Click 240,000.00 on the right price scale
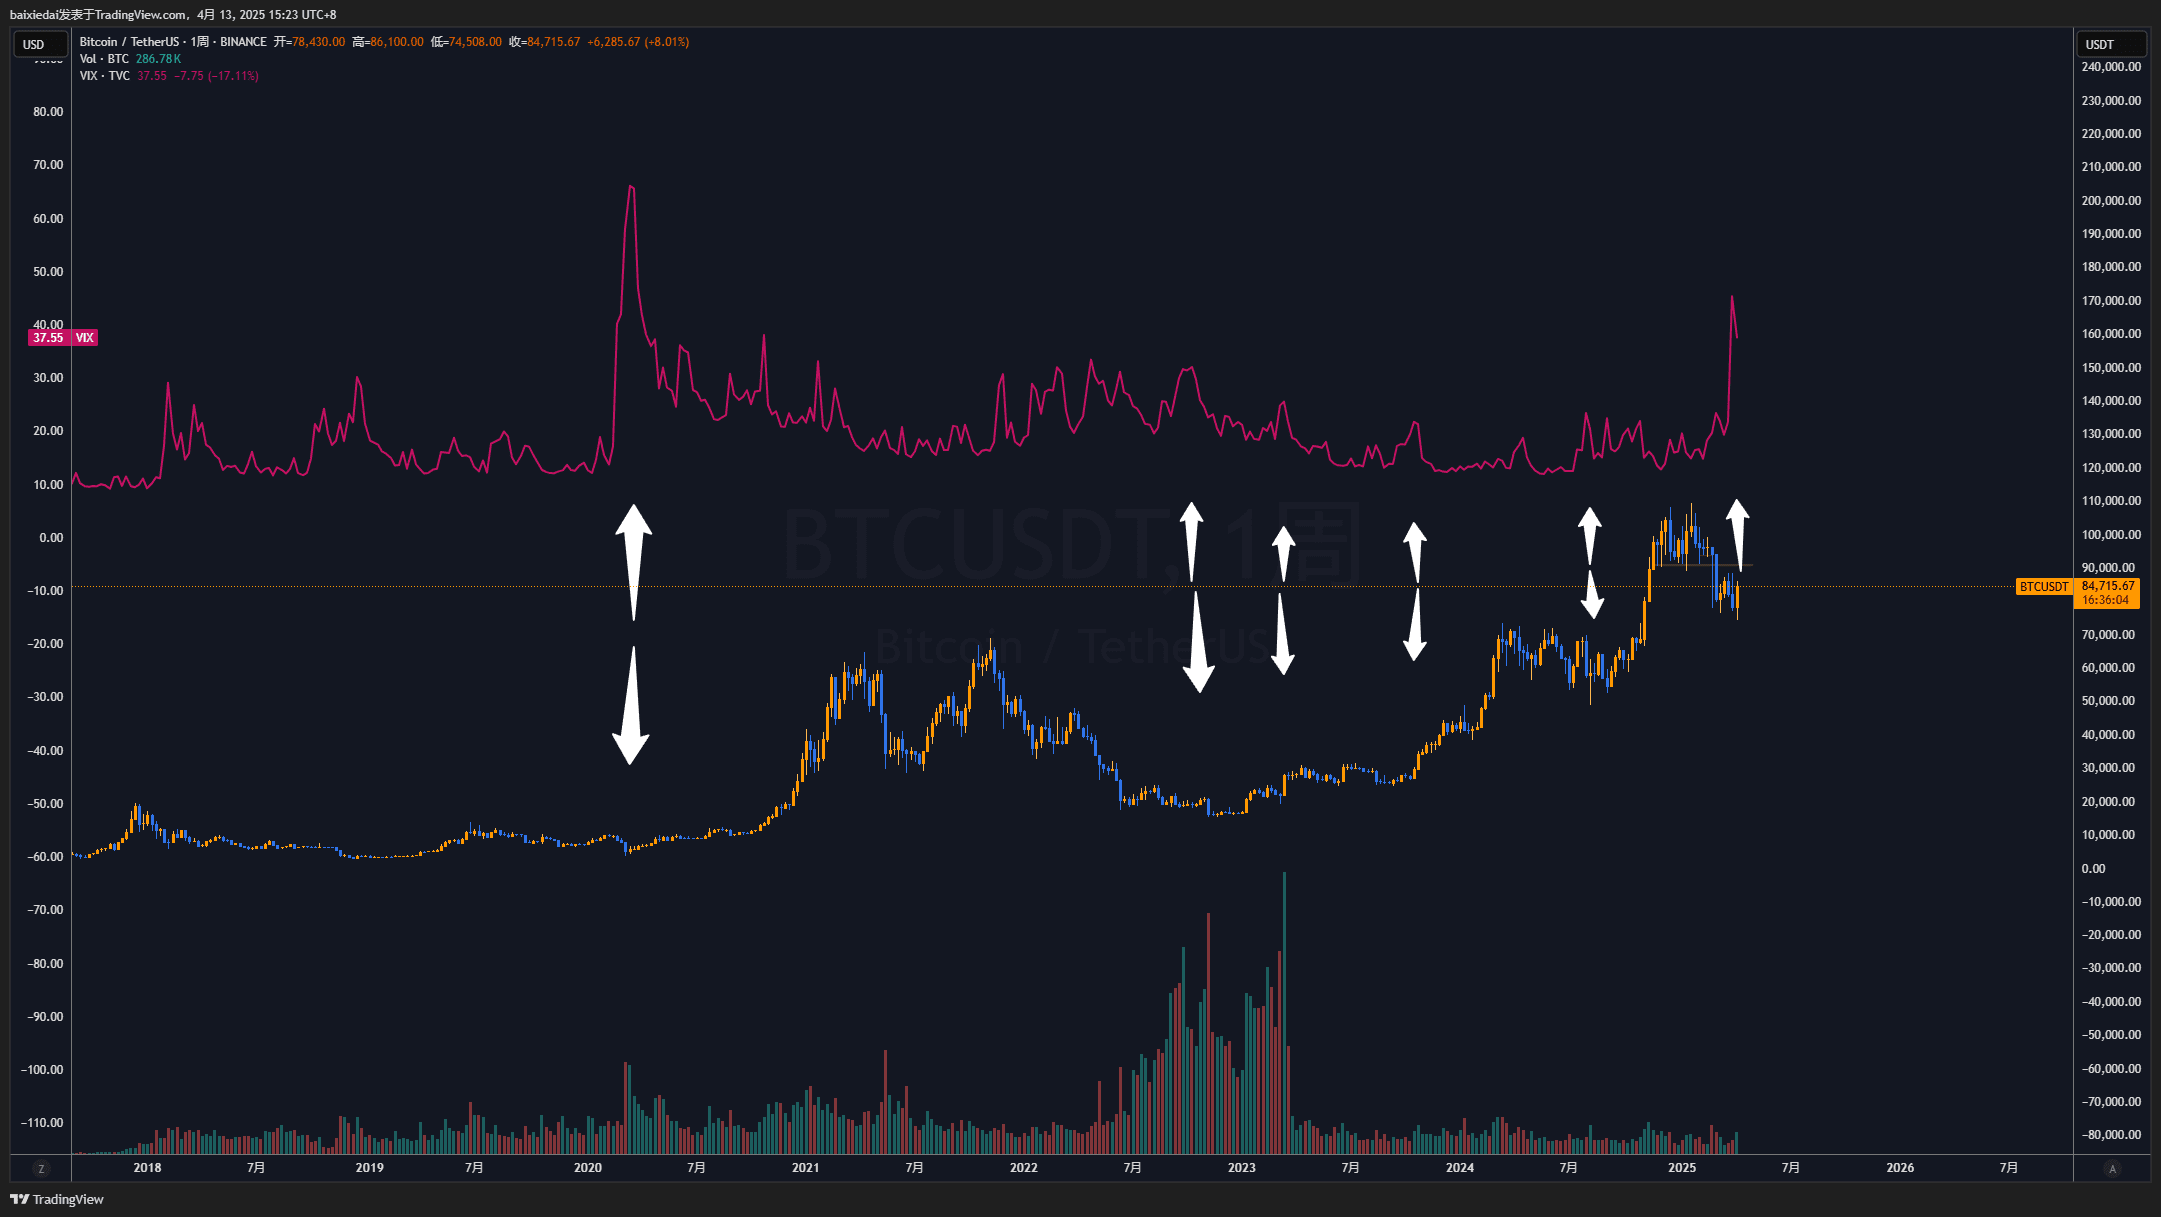2161x1217 pixels. coord(2111,67)
